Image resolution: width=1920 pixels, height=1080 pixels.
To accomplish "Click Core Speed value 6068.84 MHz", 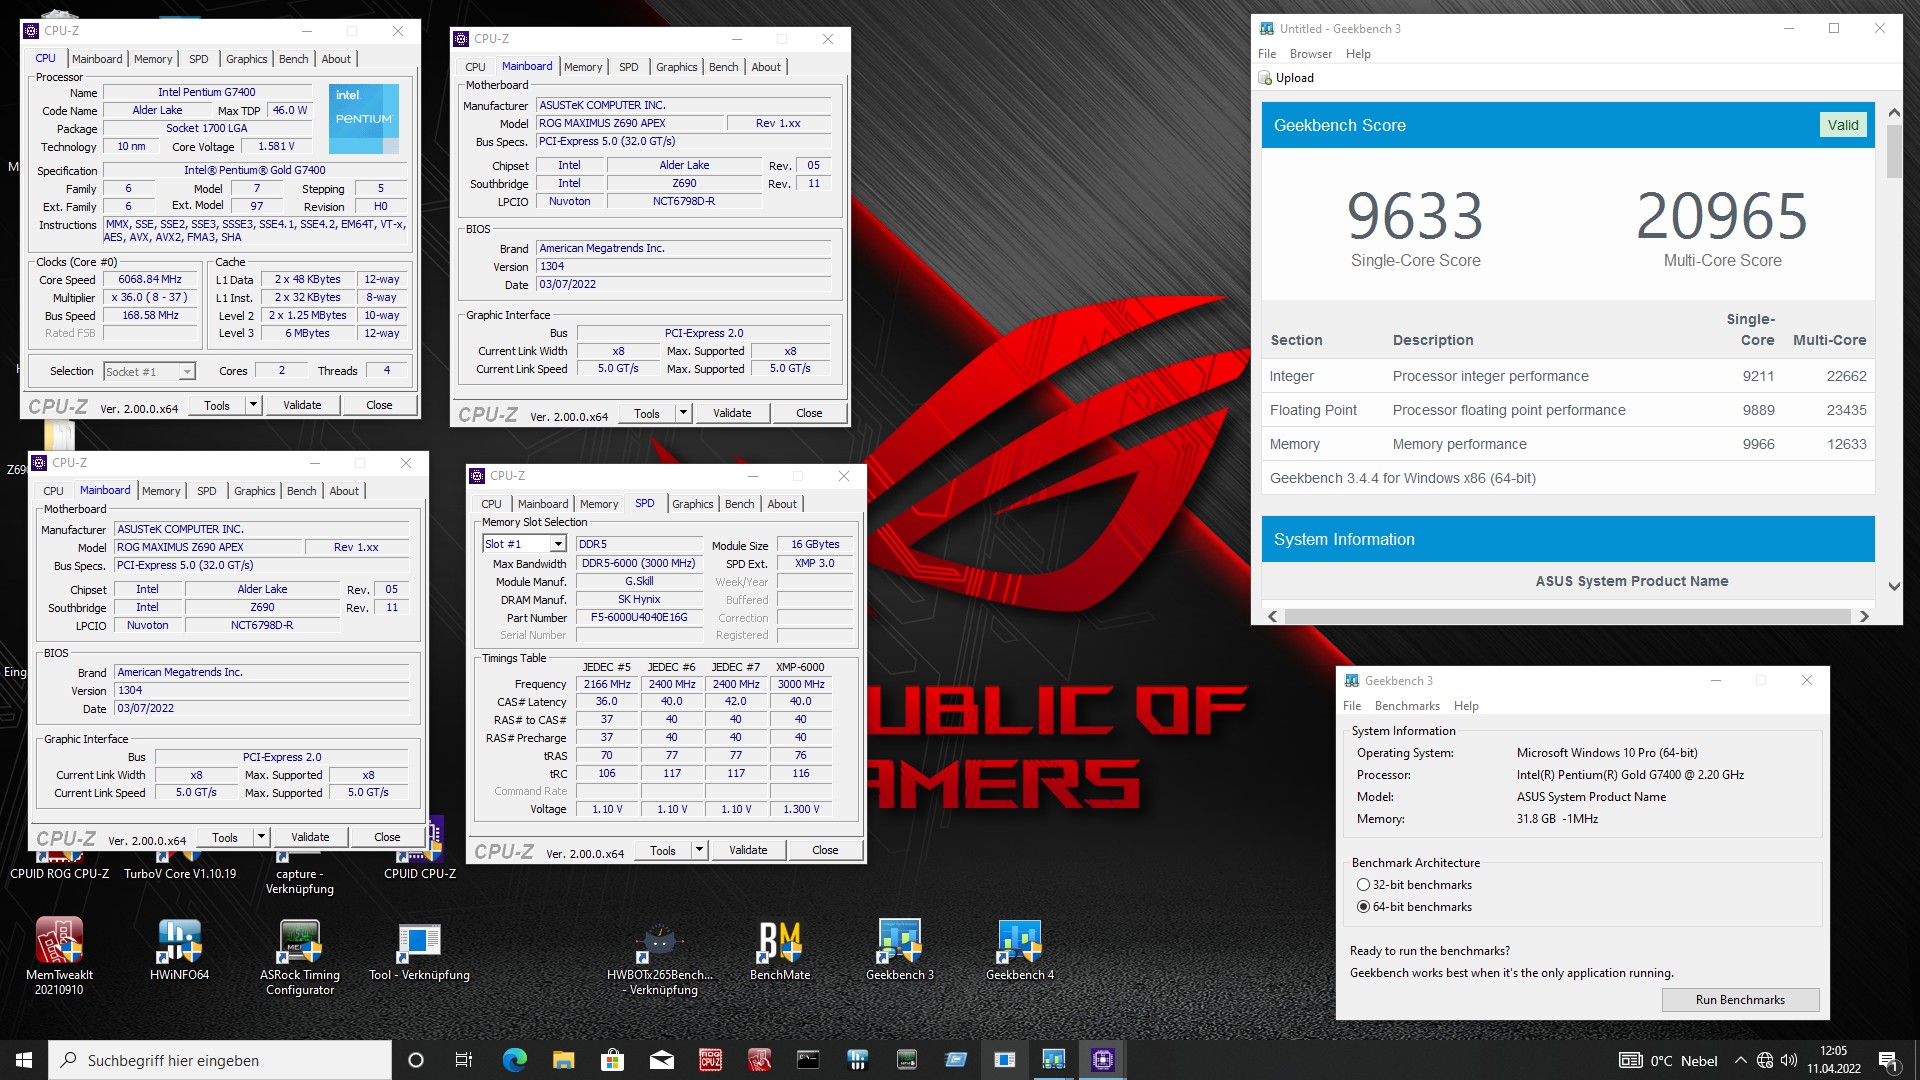I will [150, 280].
